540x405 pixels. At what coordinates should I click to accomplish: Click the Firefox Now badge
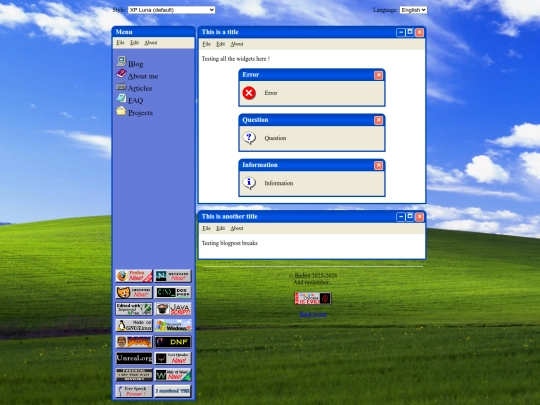[x=134, y=276]
